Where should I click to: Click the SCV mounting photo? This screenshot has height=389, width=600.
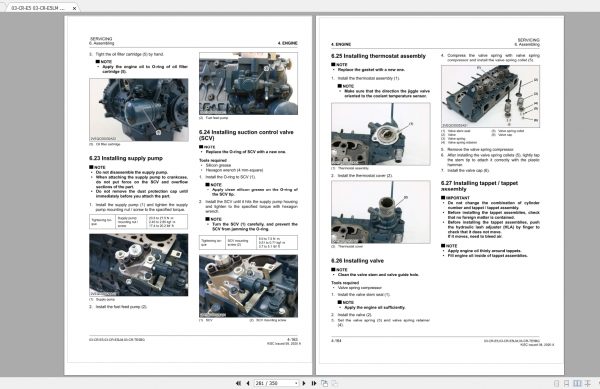248,286
